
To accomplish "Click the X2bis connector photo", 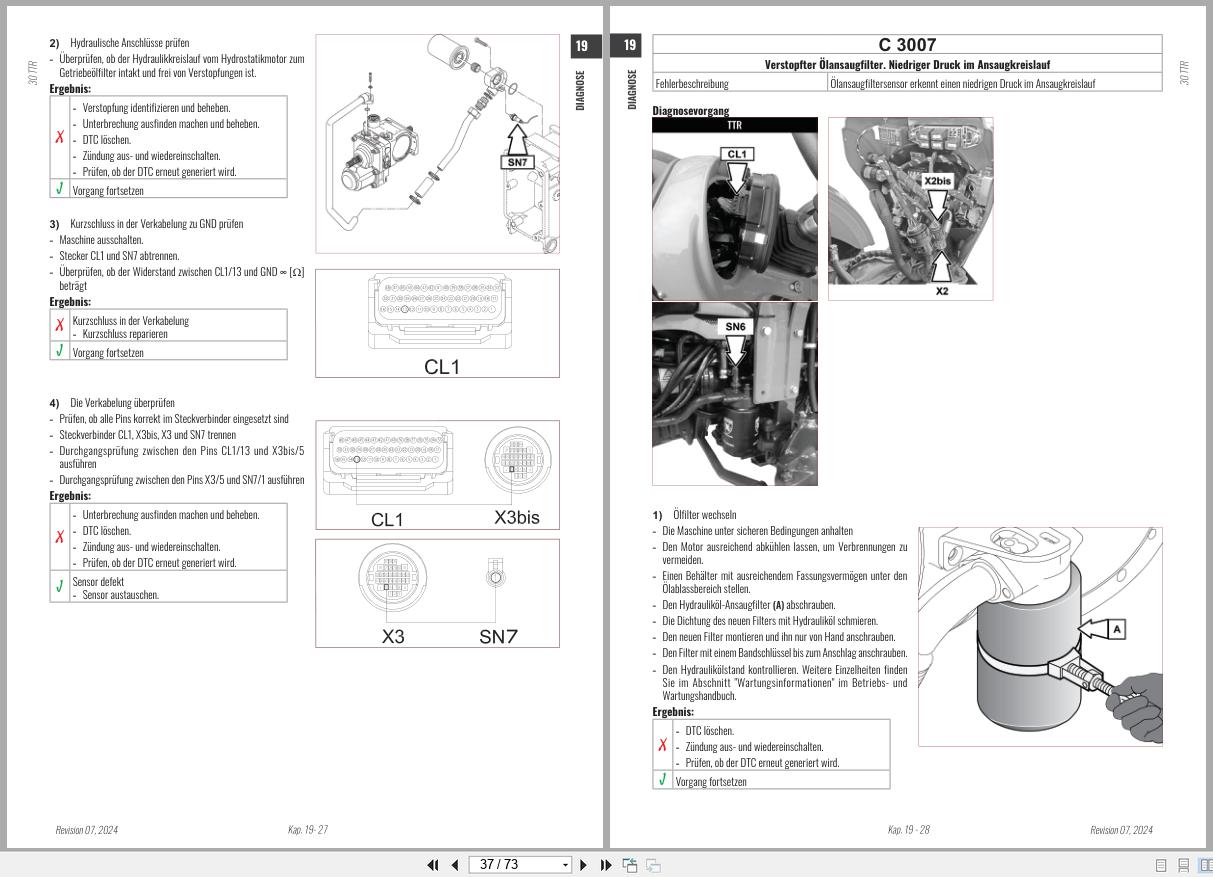I will (x=910, y=208).
